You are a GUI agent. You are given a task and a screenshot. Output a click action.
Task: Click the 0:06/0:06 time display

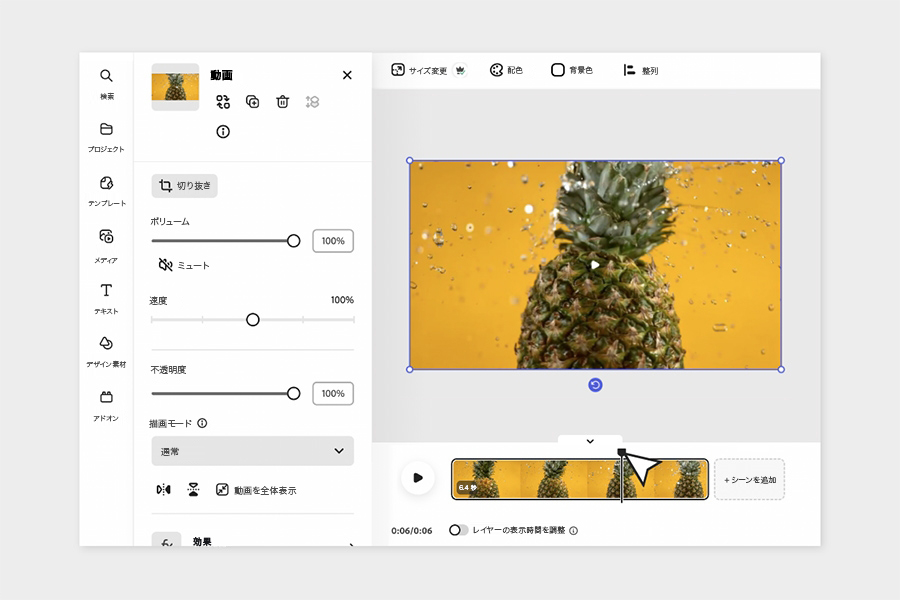click(412, 531)
